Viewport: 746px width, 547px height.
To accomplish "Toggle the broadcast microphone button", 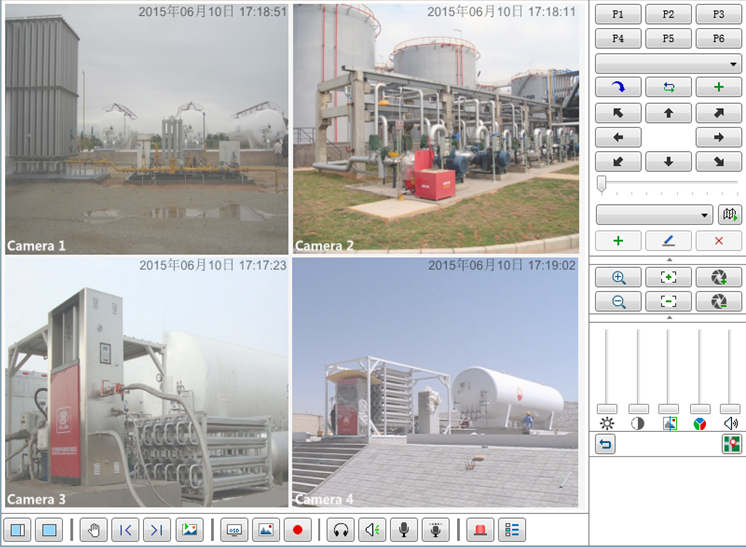I will [x=436, y=530].
